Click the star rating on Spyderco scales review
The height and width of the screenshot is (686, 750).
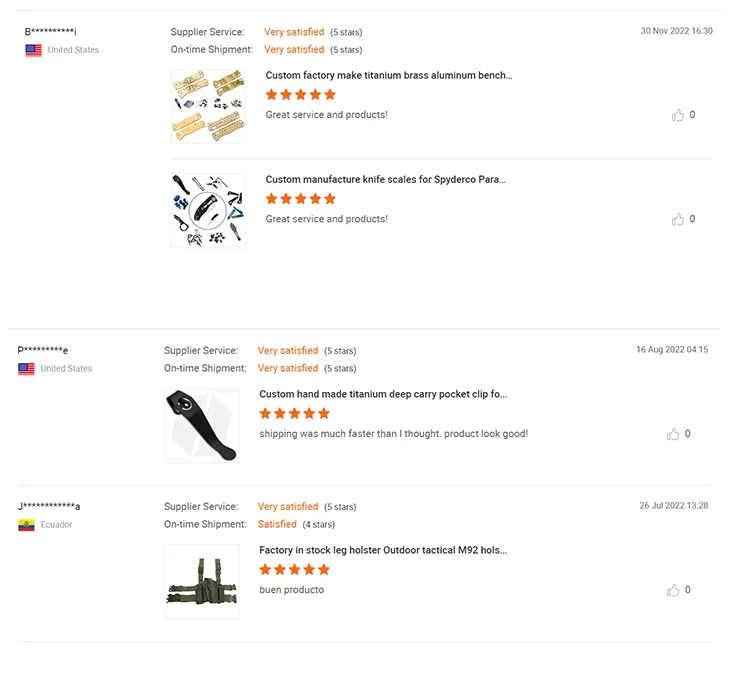click(x=300, y=199)
